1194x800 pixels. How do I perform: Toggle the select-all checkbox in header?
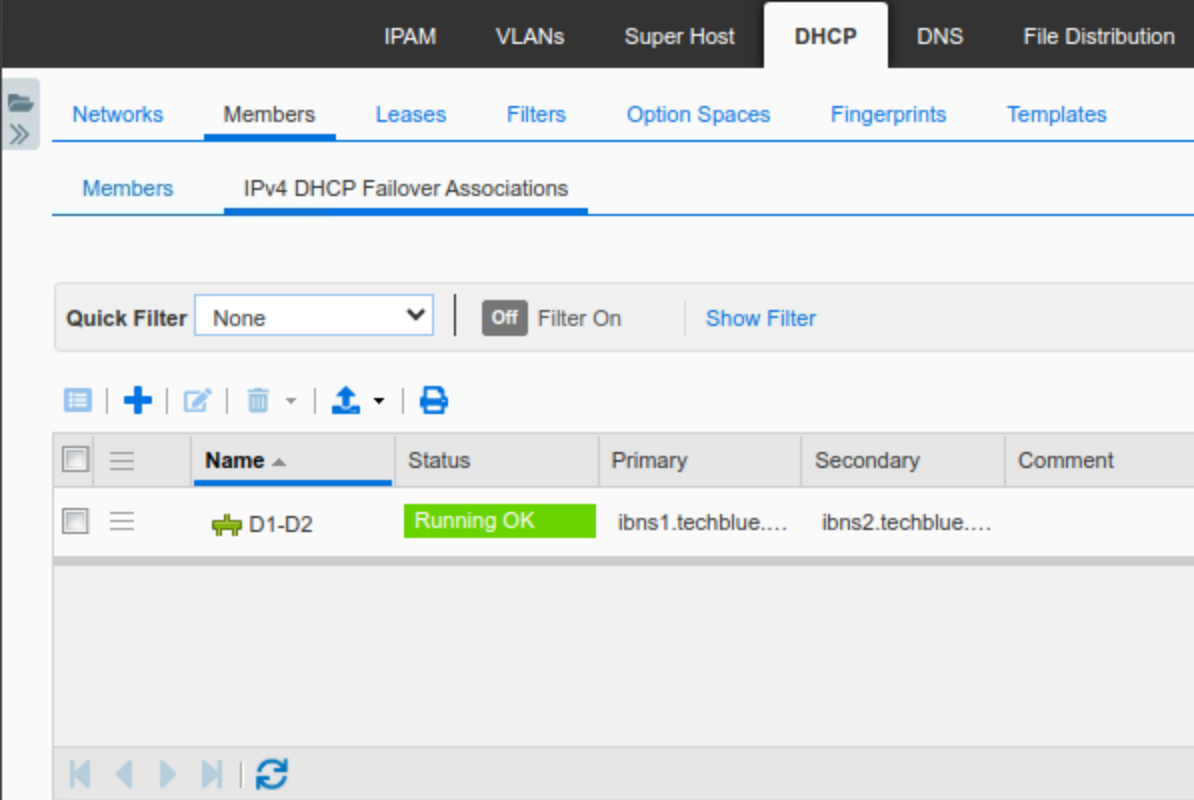coord(75,460)
